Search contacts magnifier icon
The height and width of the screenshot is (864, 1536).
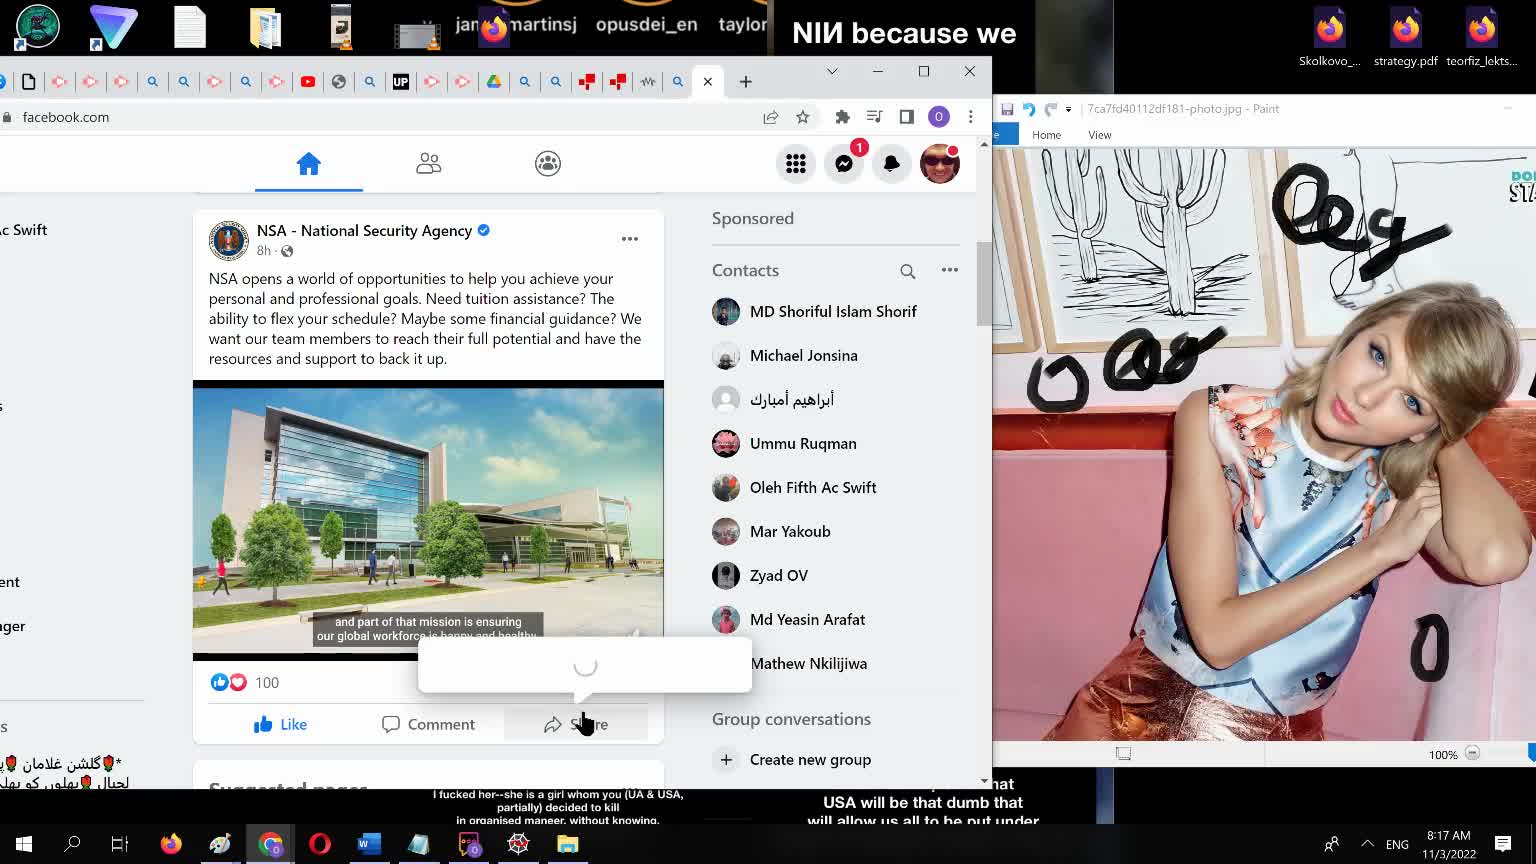point(908,271)
